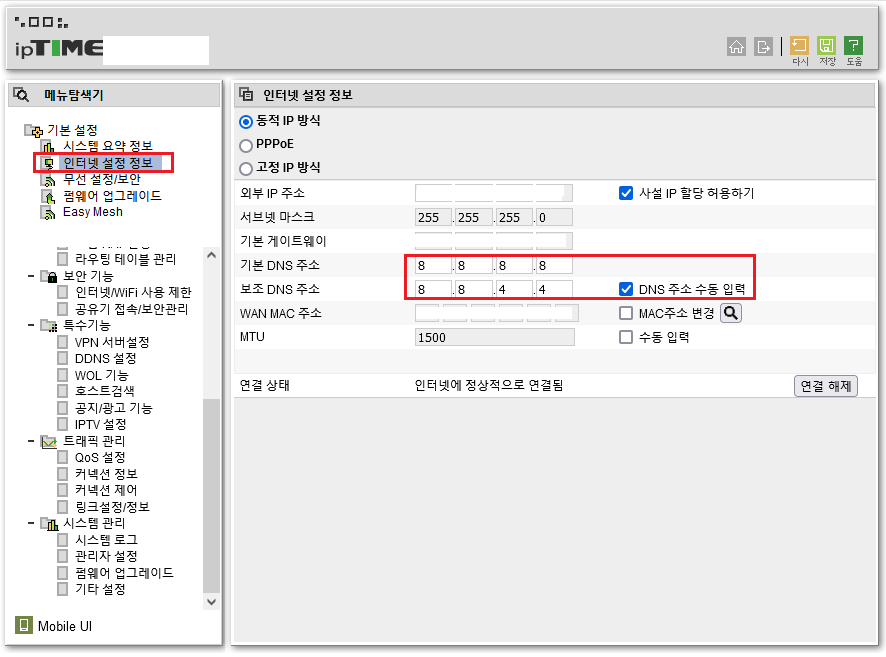Image resolution: width=886 pixels, height=657 pixels.
Task: Click the menu tree scrollbar thumb
Action: 211,496
